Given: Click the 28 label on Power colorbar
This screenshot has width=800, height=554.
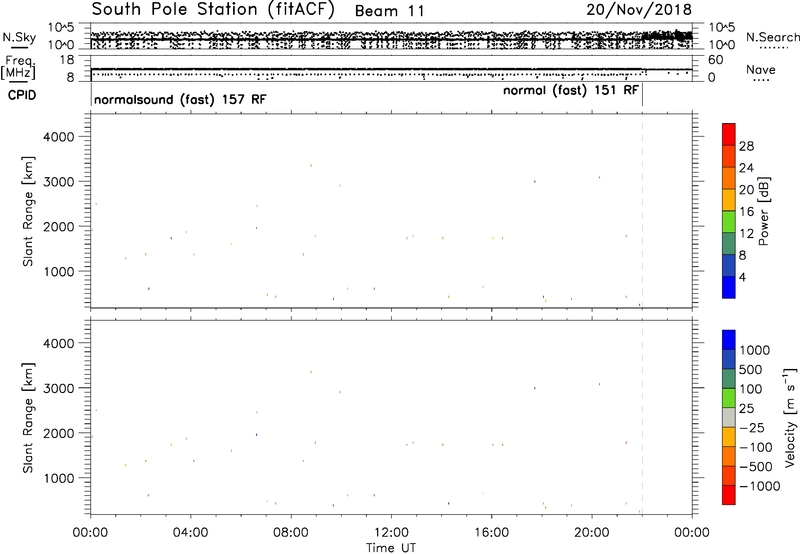Looking at the screenshot, I should (746, 146).
